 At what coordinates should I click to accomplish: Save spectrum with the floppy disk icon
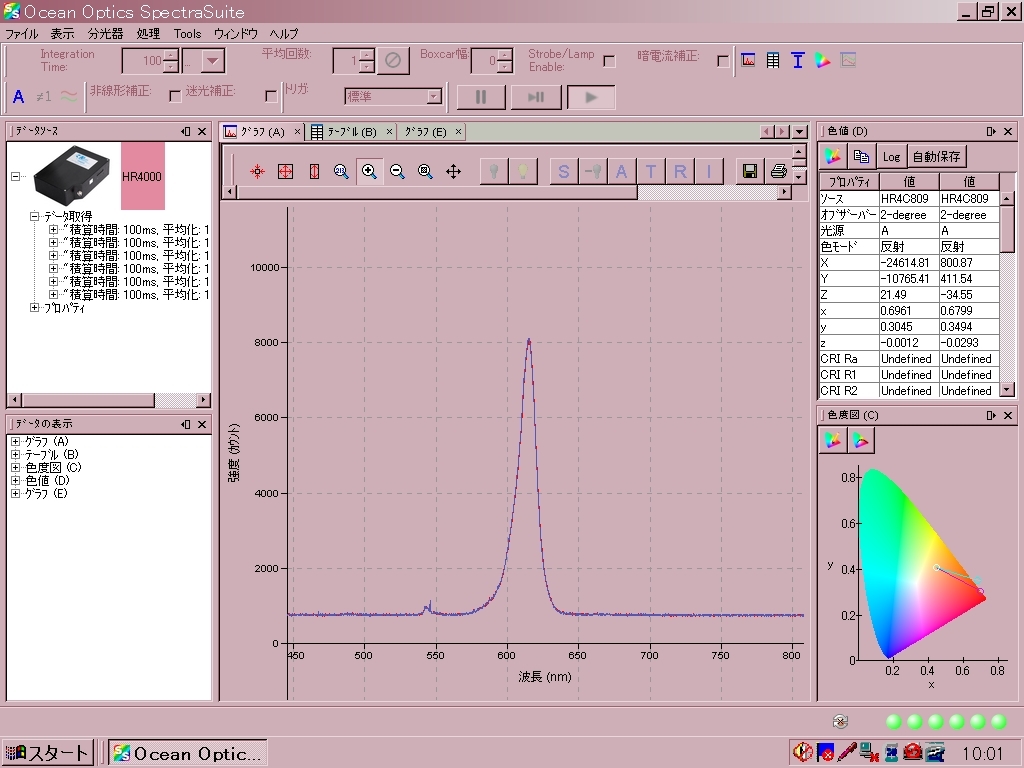coord(750,171)
